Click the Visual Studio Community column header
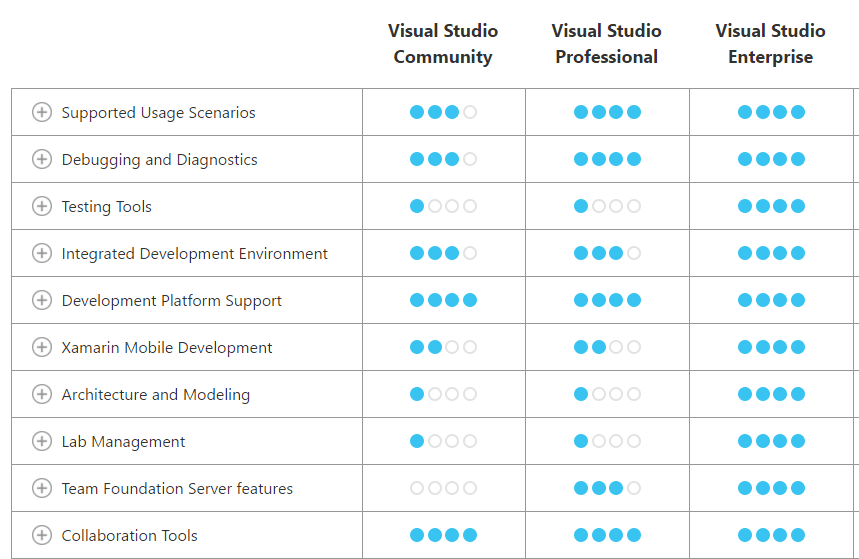The width and height of the screenshot is (859, 559). click(x=443, y=44)
